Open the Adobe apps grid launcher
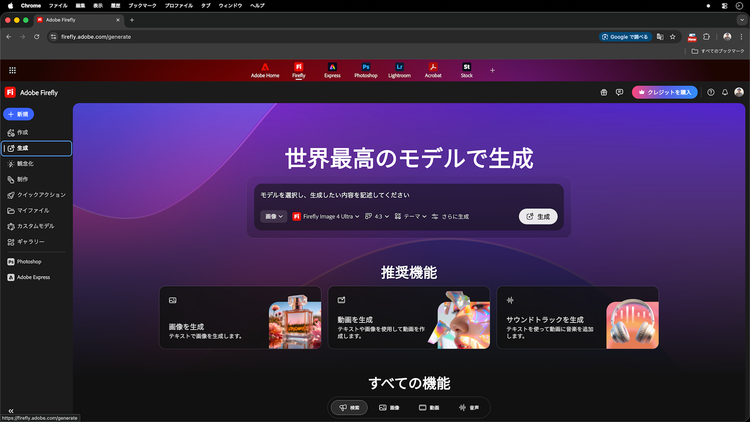Image resolution: width=750 pixels, height=422 pixels. (x=12, y=70)
